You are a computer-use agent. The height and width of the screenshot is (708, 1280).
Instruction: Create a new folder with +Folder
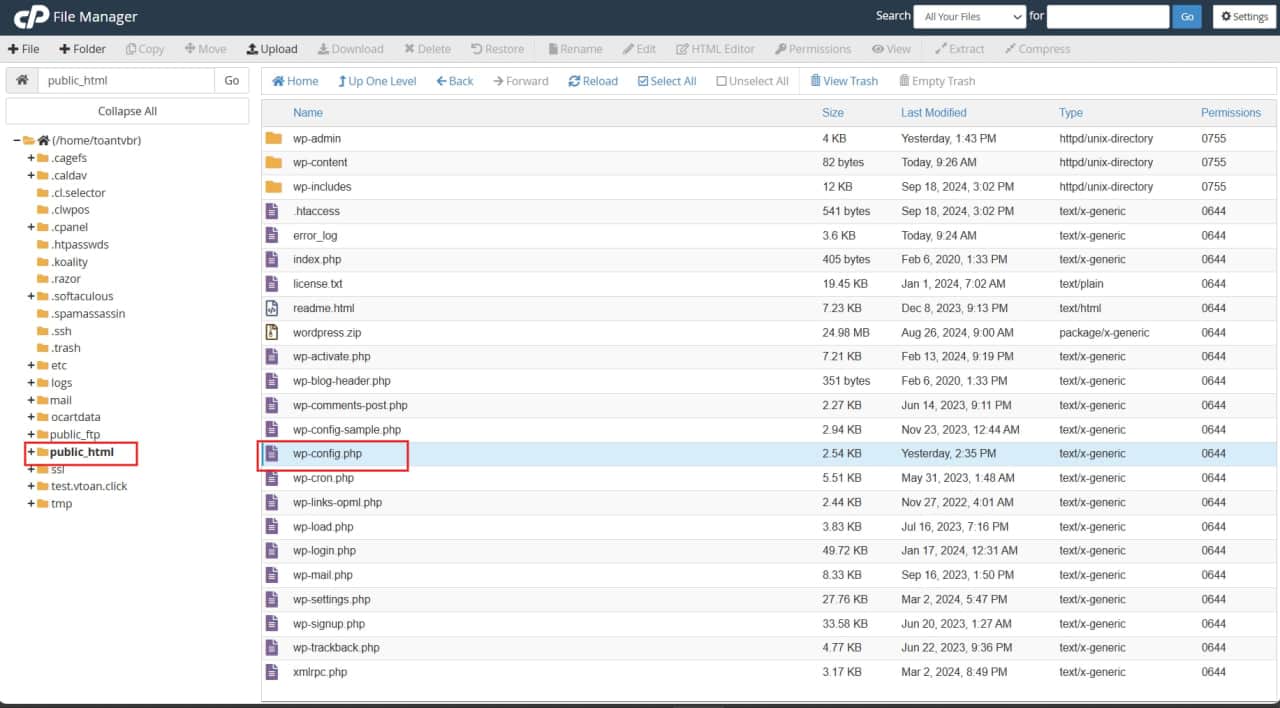tap(82, 49)
